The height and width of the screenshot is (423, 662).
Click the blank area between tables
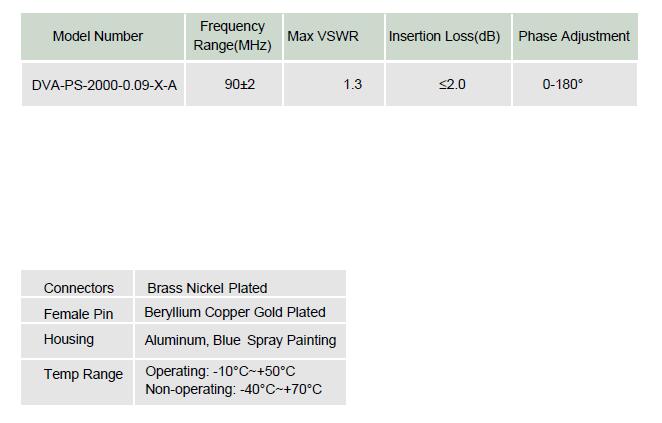(329, 188)
